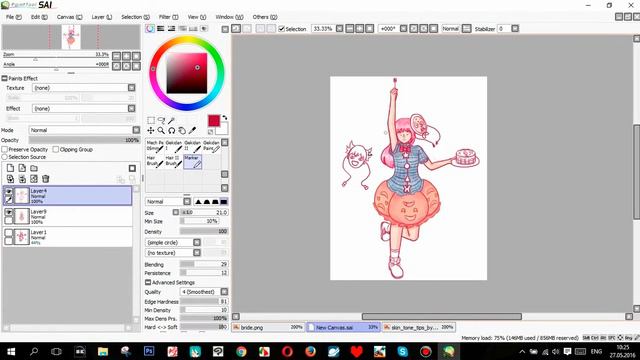Open the Filter menu
The width and height of the screenshot is (640, 360).
point(169,17)
